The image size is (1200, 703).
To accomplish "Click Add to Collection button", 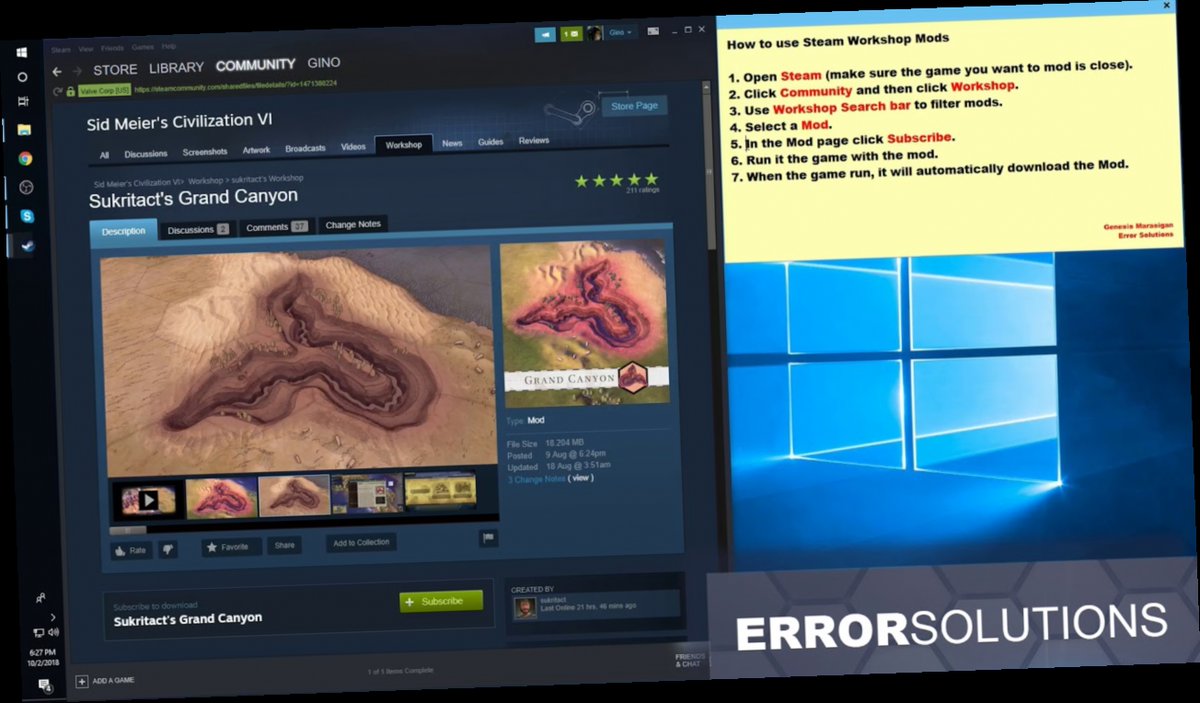I will (x=361, y=542).
